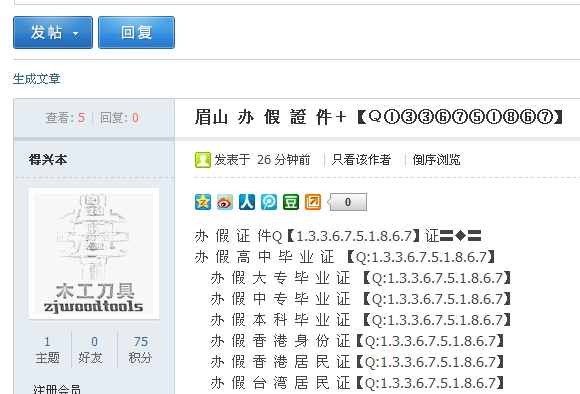This screenshot has height=394, width=580.
Task: Click the 回复: 0 reply count
Action: (119, 118)
